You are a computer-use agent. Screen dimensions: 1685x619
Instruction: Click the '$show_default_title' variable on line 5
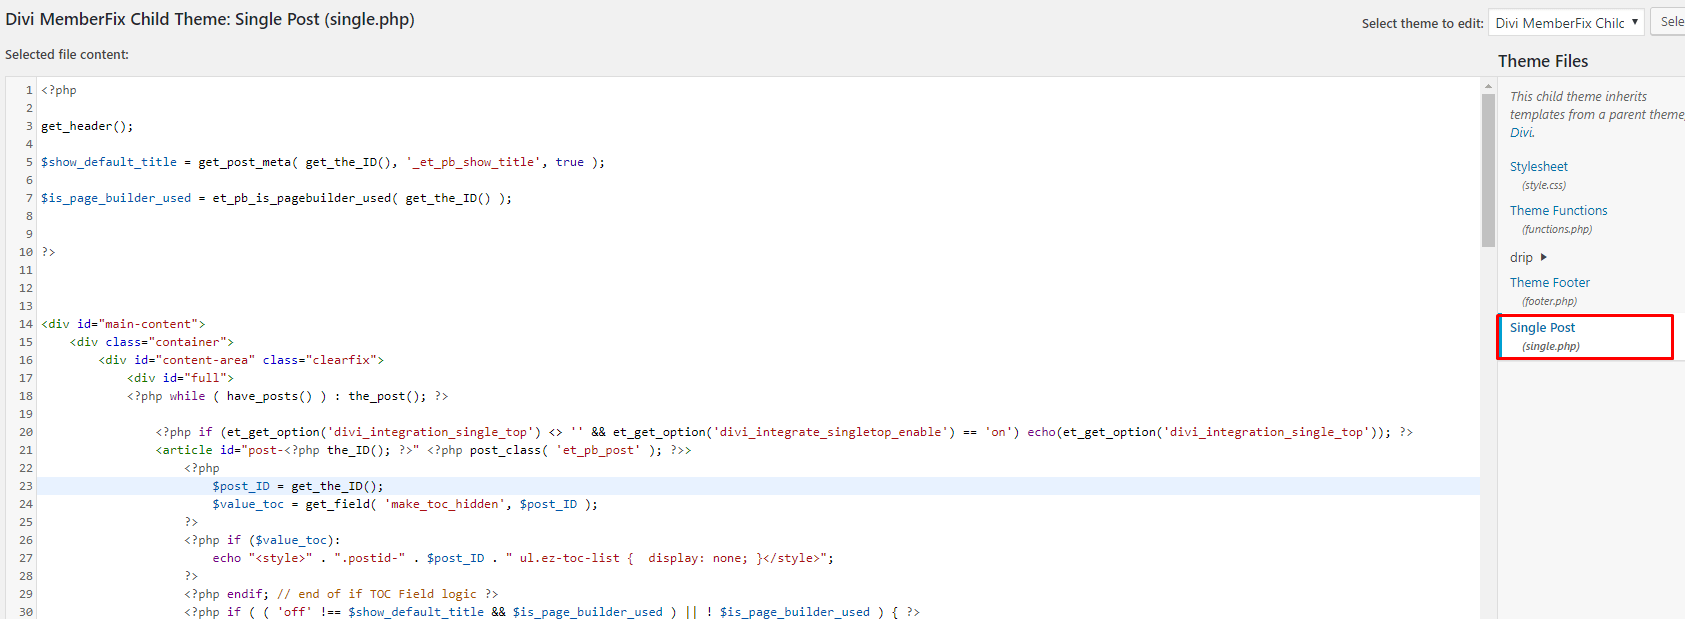click(x=109, y=162)
